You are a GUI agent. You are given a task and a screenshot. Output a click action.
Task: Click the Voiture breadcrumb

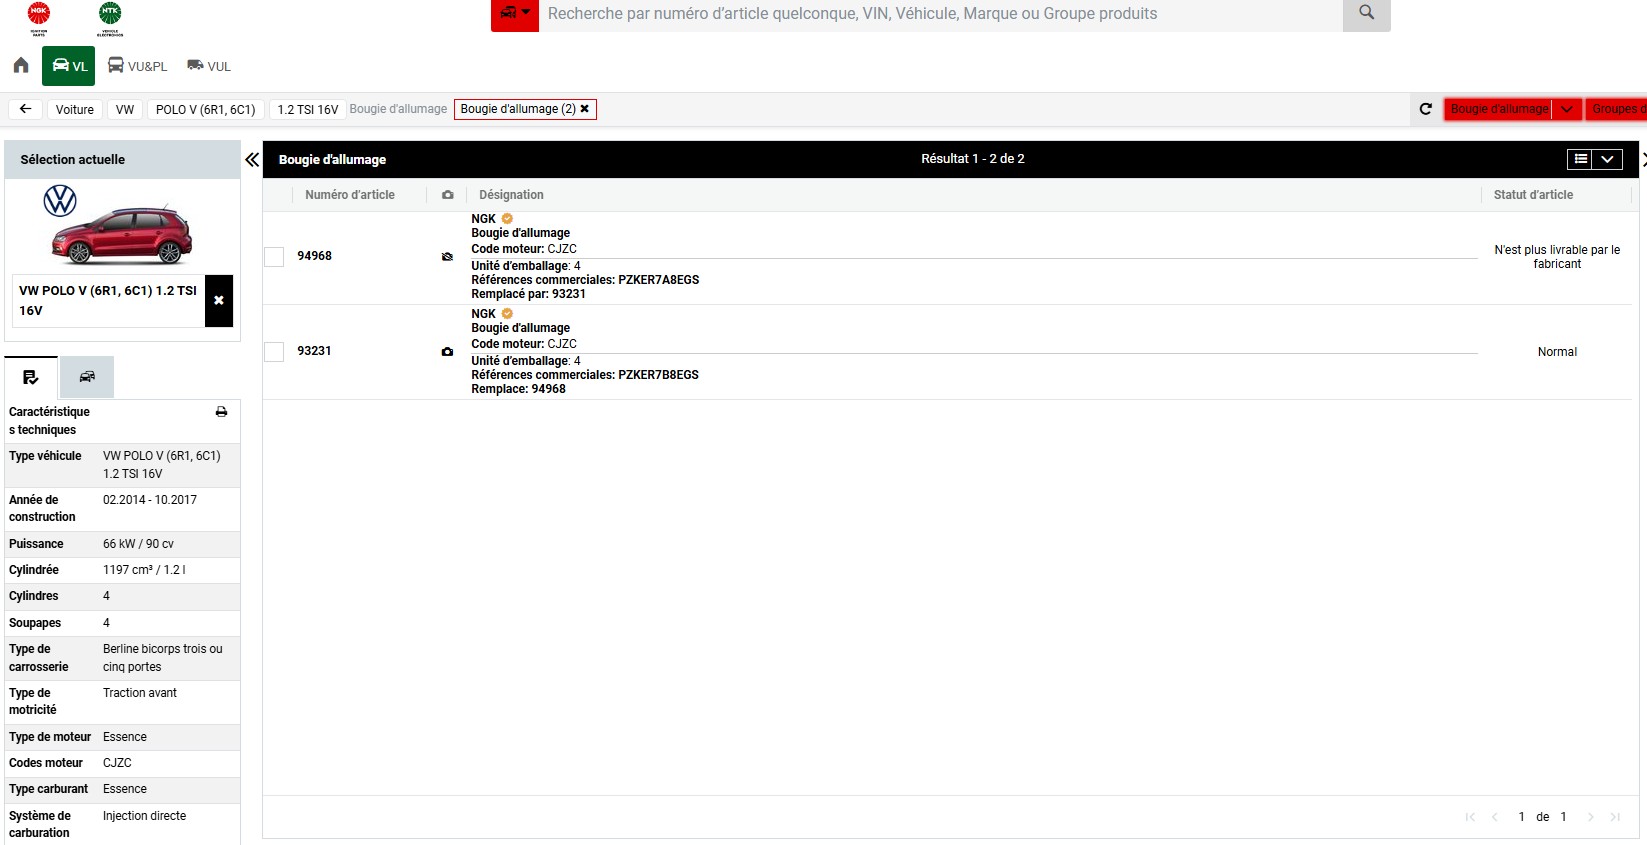(75, 110)
